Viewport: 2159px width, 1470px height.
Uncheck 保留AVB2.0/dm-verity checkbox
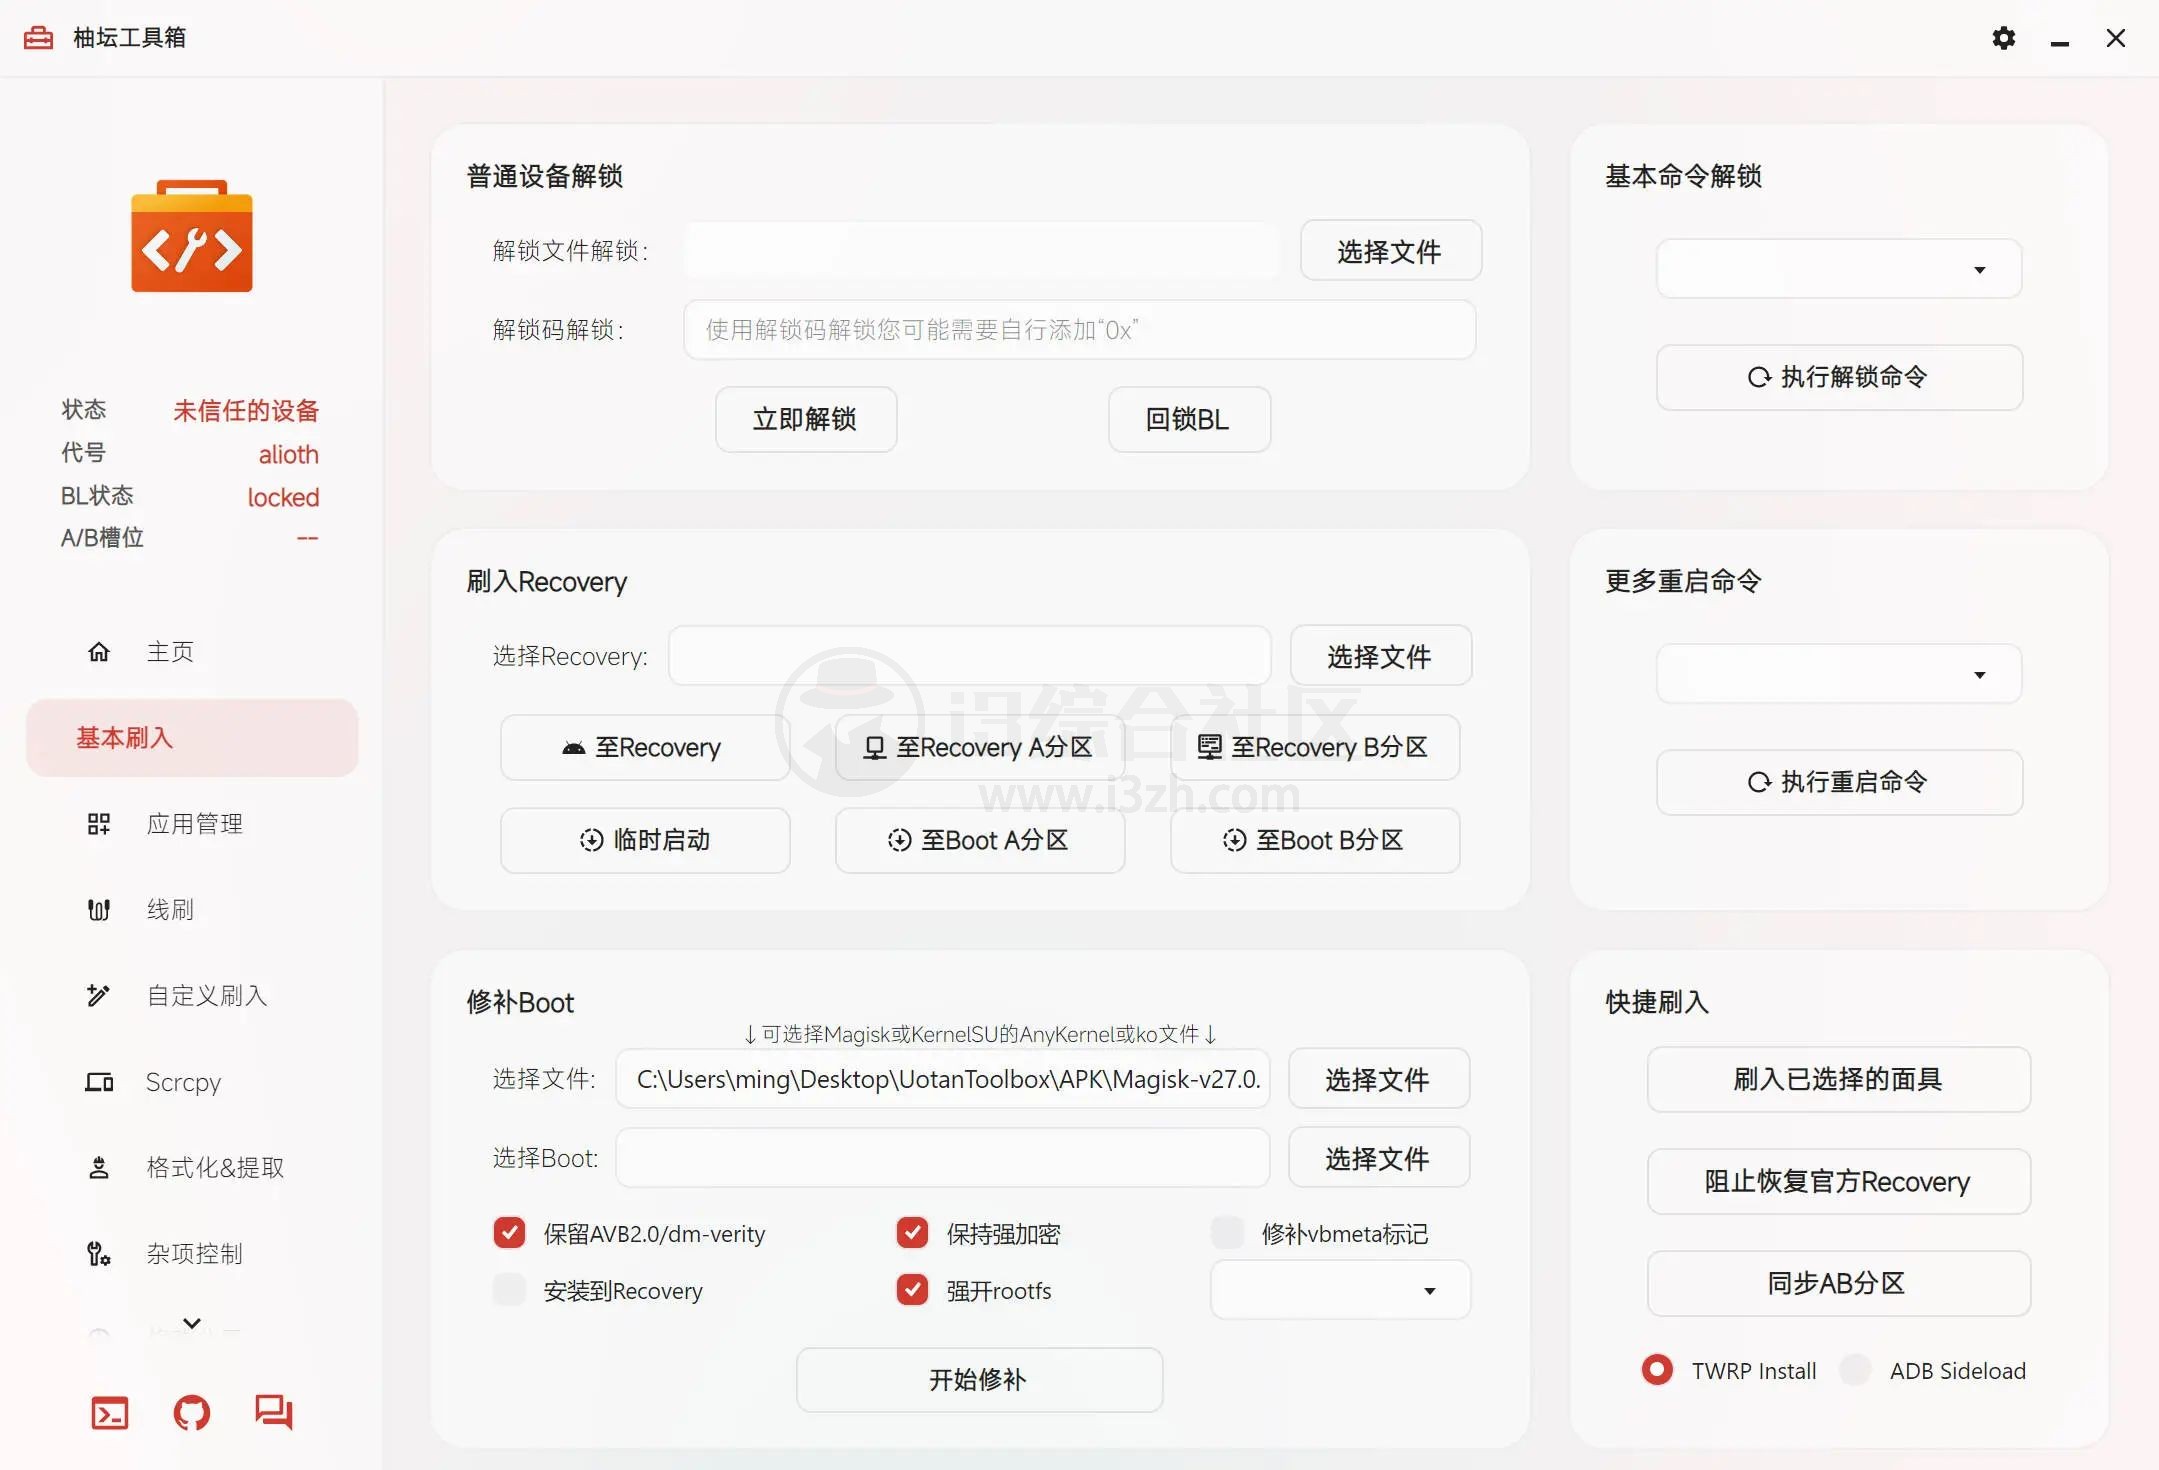click(510, 1233)
